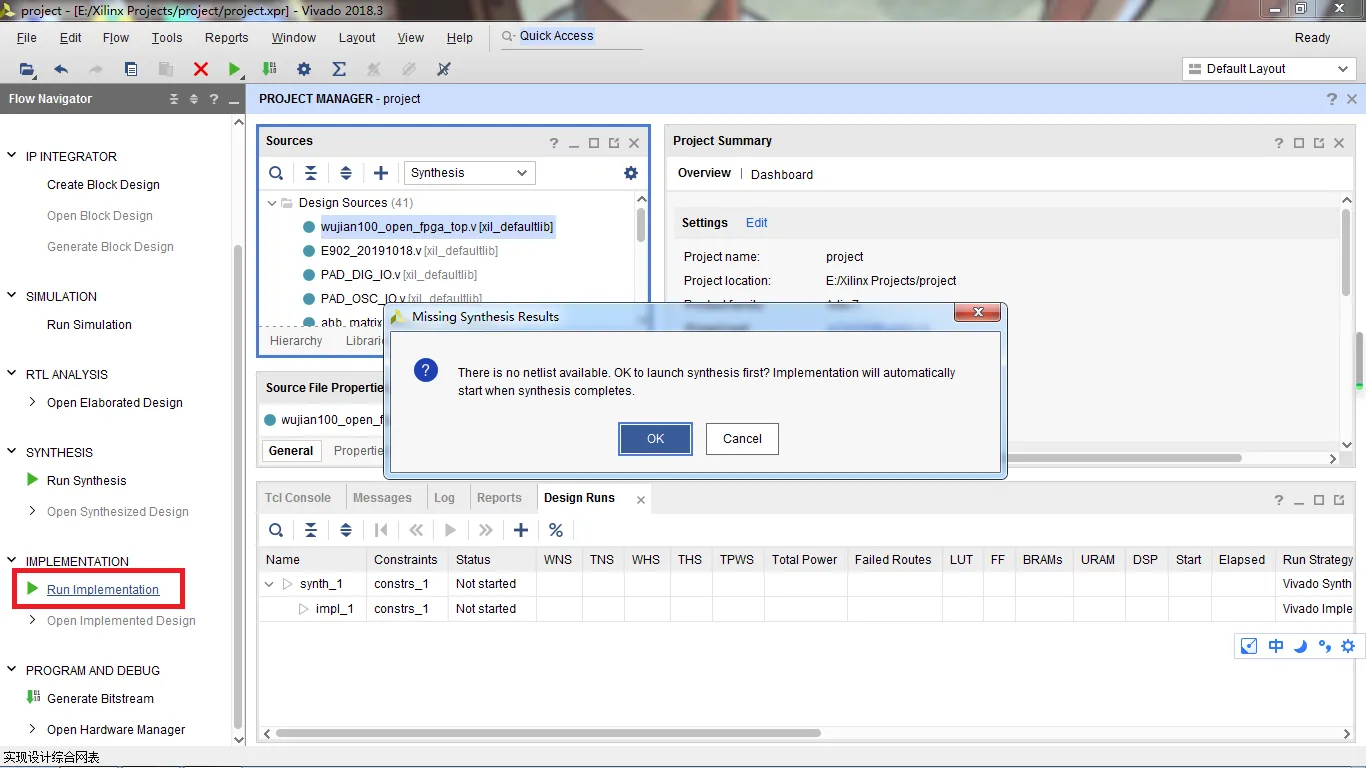Click the Flow Navigator expand-all icon
Image resolution: width=1366 pixels, height=768 pixels.
point(194,99)
